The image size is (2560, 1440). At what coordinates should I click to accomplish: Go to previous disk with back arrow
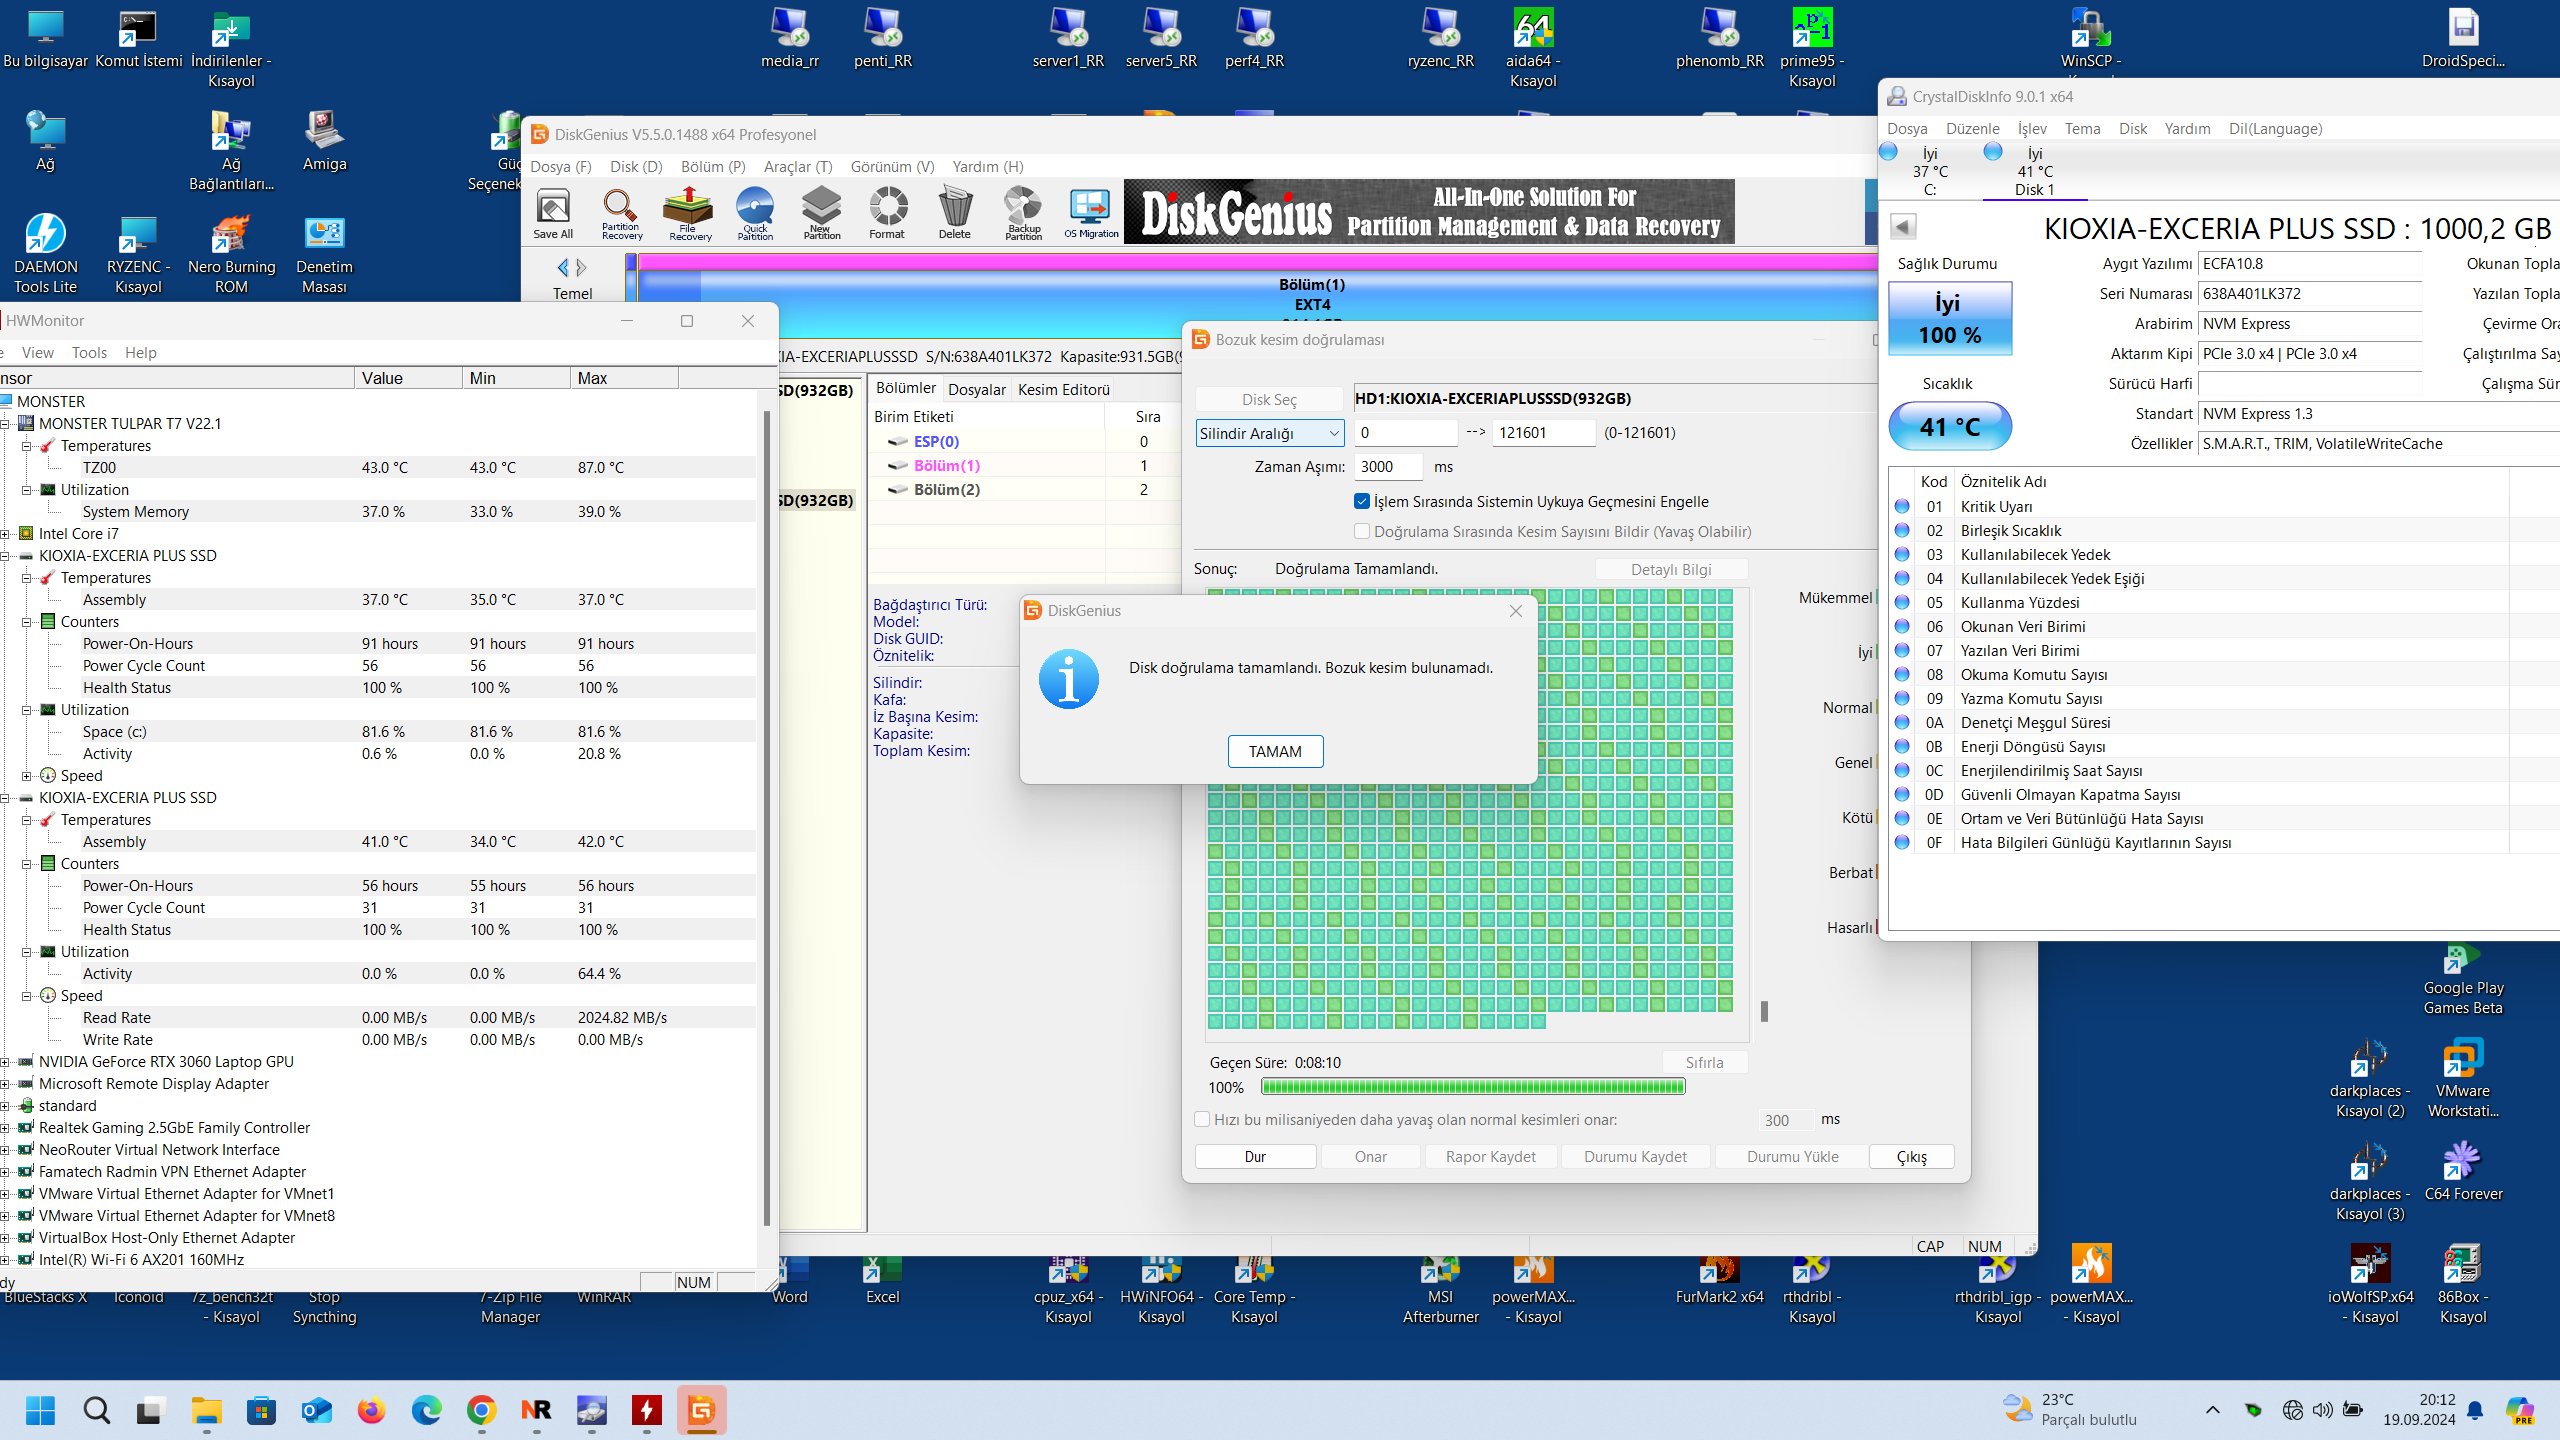(x=563, y=267)
